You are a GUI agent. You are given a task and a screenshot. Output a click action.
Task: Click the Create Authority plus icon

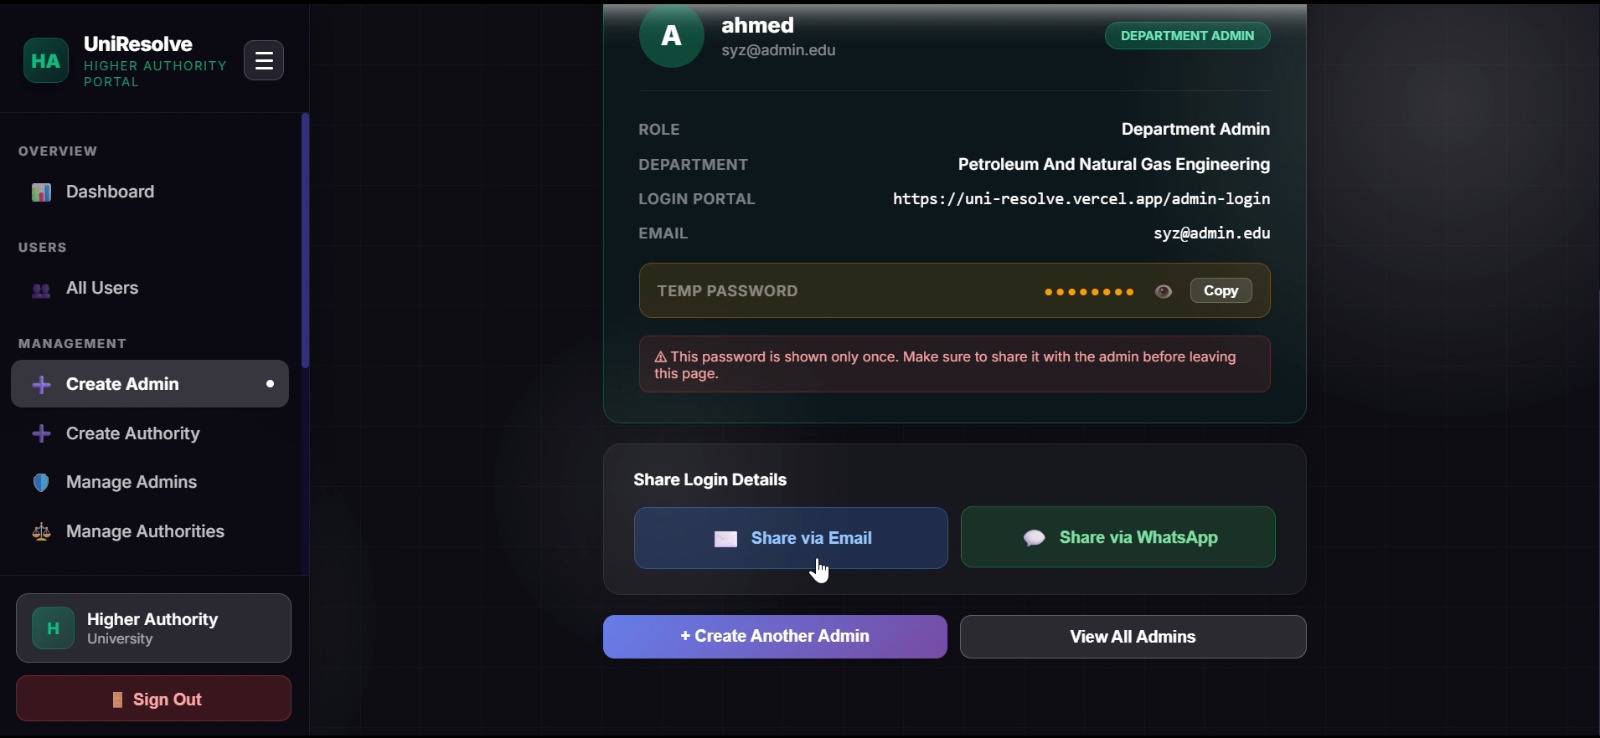(x=41, y=434)
